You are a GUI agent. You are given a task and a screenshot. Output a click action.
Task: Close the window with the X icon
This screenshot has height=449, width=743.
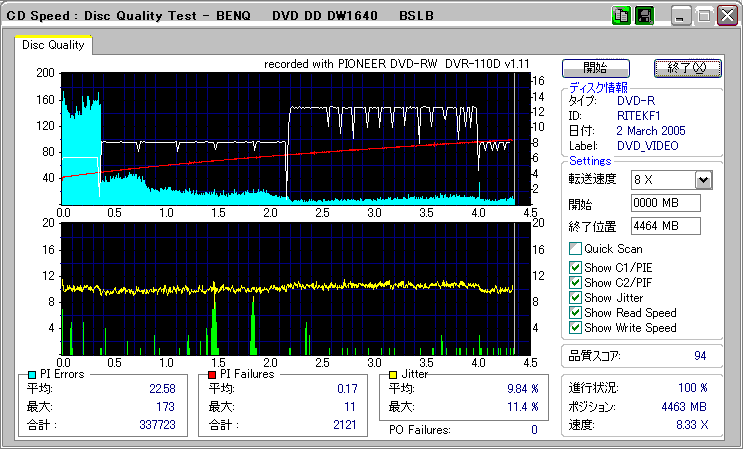pos(727,17)
